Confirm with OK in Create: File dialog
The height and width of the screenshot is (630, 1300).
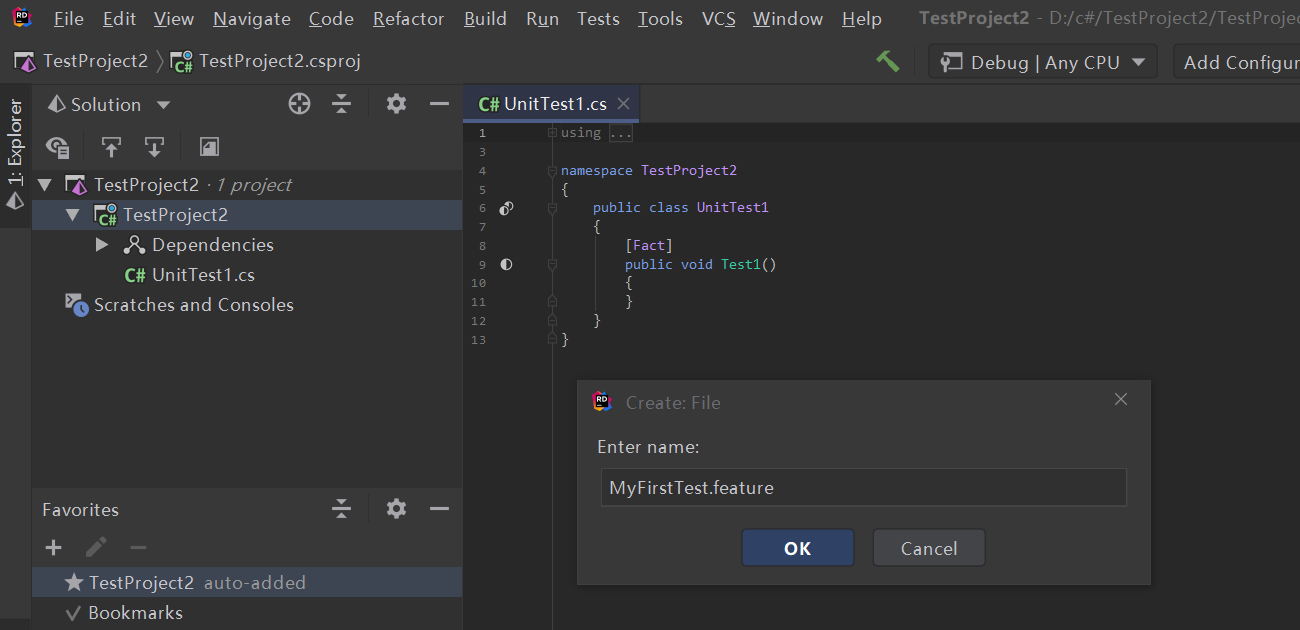[x=798, y=548]
